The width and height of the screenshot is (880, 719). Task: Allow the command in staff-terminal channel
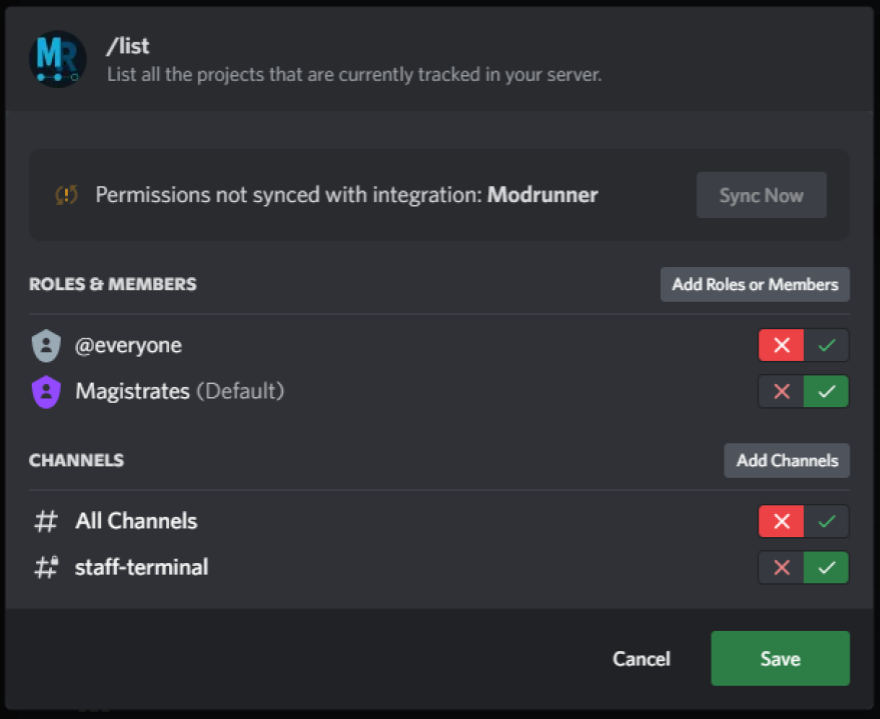click(x=827, y=568)
